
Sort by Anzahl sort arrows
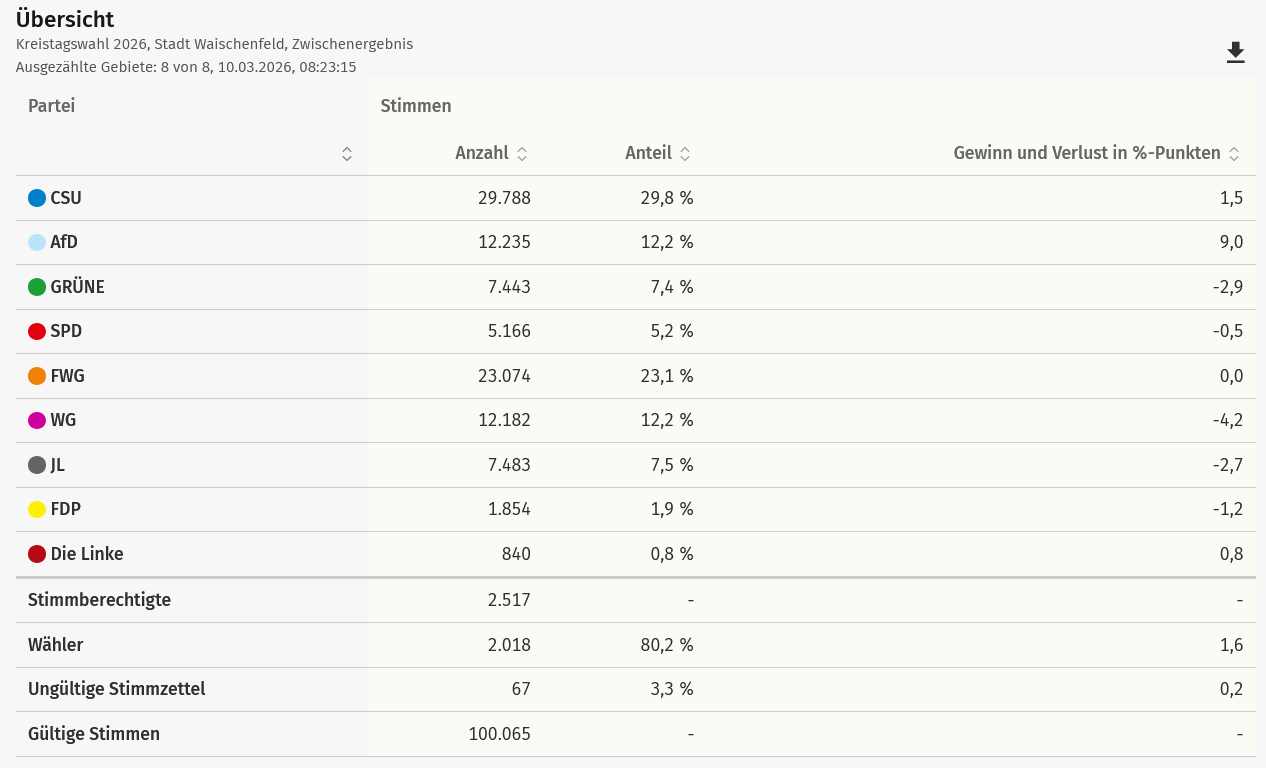(522, 154)
